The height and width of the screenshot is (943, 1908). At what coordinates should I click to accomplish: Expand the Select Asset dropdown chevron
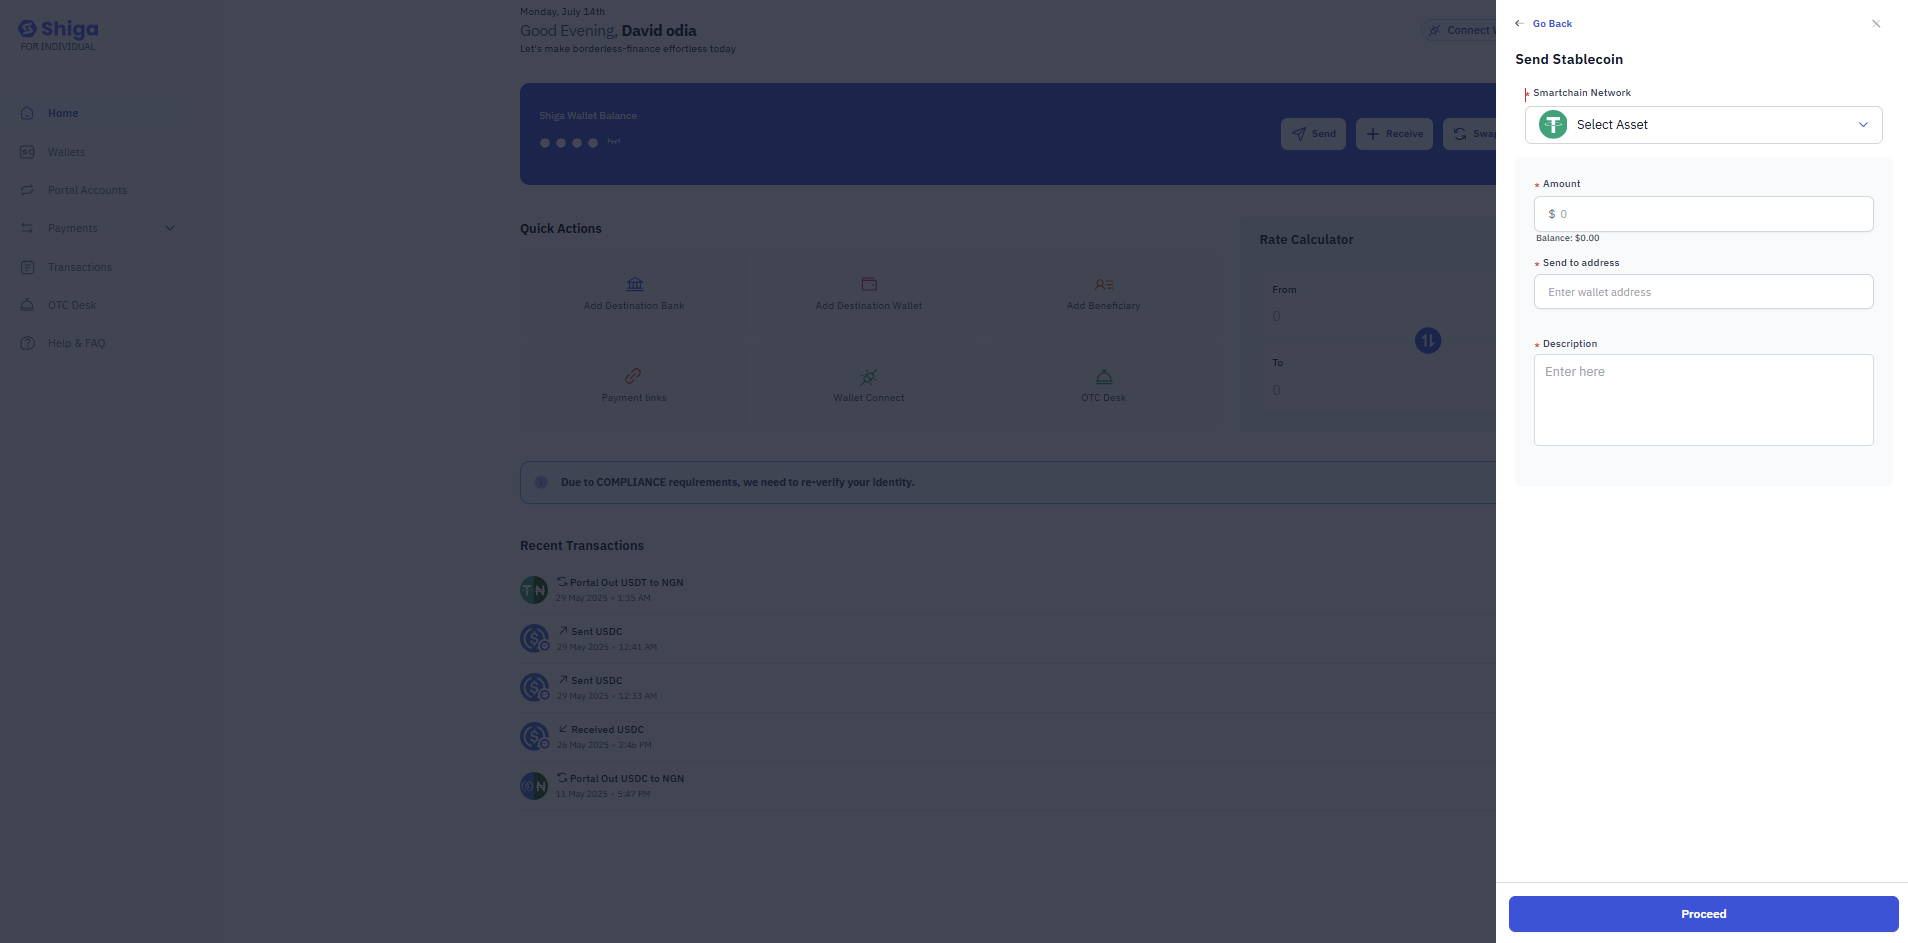[x=1863, y=125]
